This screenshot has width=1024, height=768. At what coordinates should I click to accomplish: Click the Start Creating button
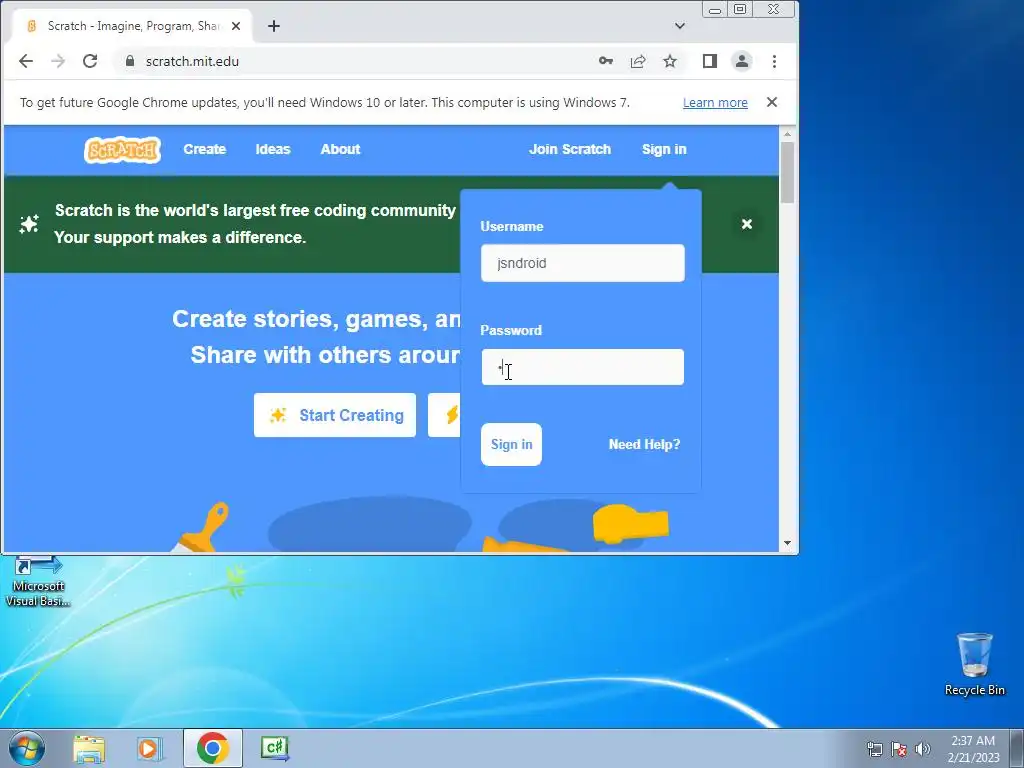click(x=335, y=415)
